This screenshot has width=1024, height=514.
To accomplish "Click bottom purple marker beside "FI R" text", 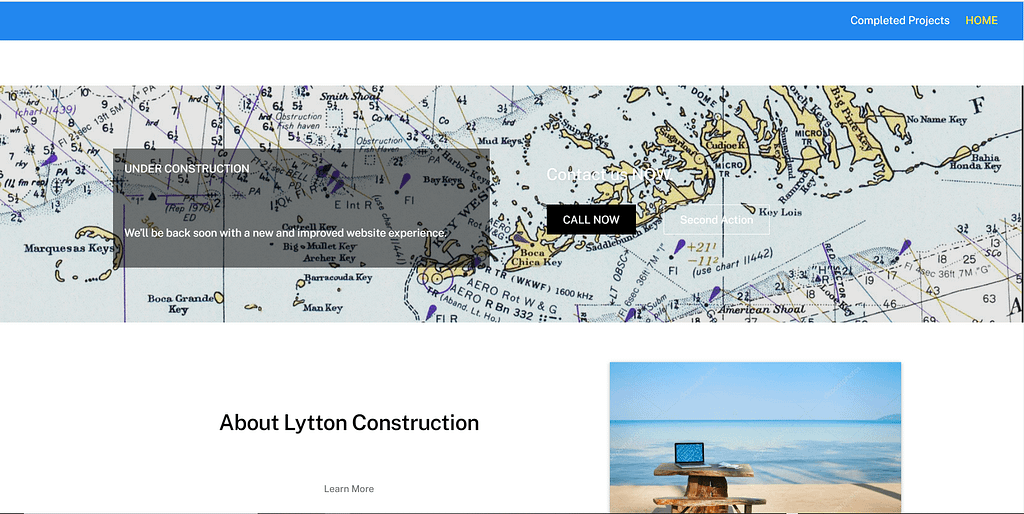I will [x=431, y=312].
